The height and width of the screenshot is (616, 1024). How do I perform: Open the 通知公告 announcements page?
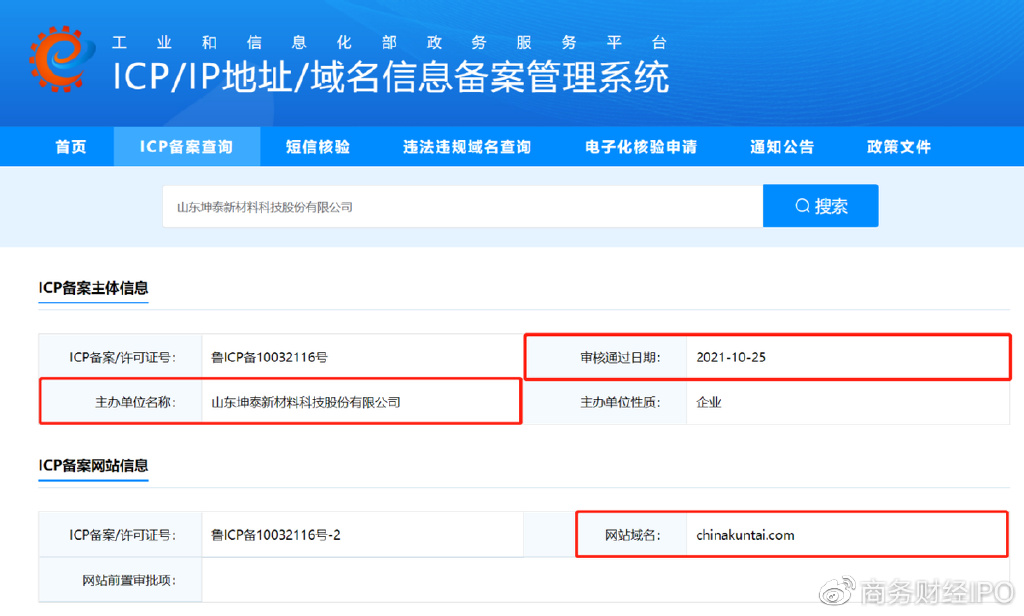pyautogui.click(x=782, y=146)
